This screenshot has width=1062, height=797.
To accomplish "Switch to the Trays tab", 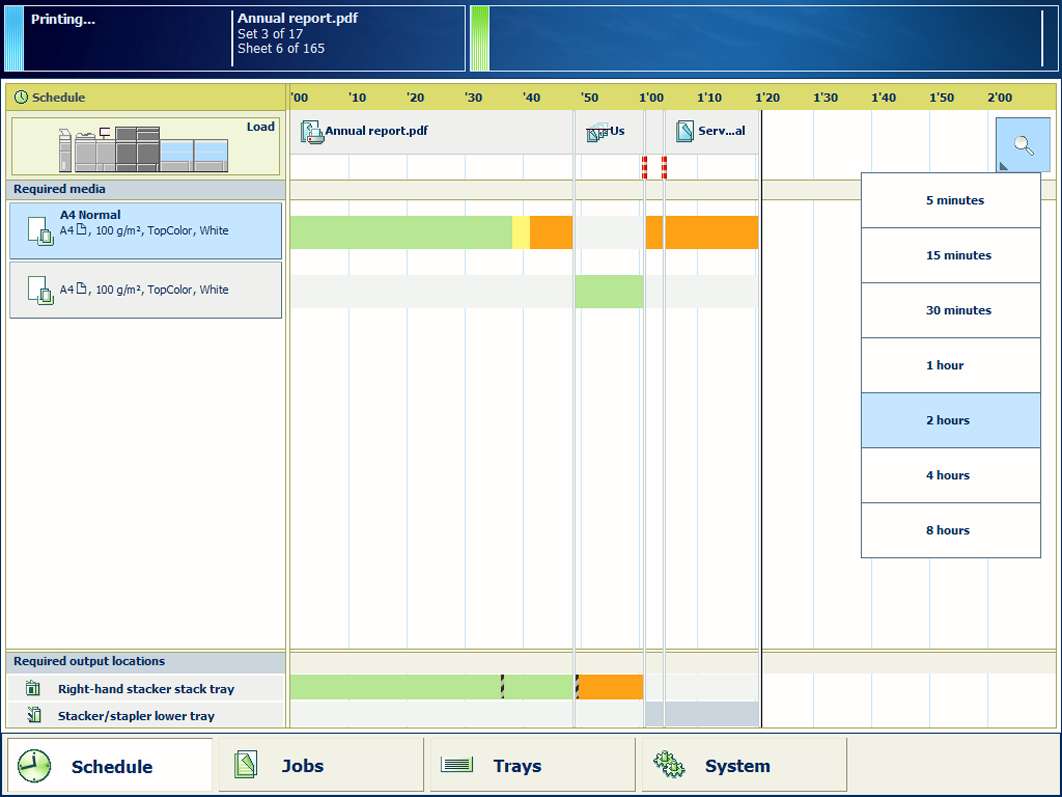I will pyautogui.click(x=532, y=765).
